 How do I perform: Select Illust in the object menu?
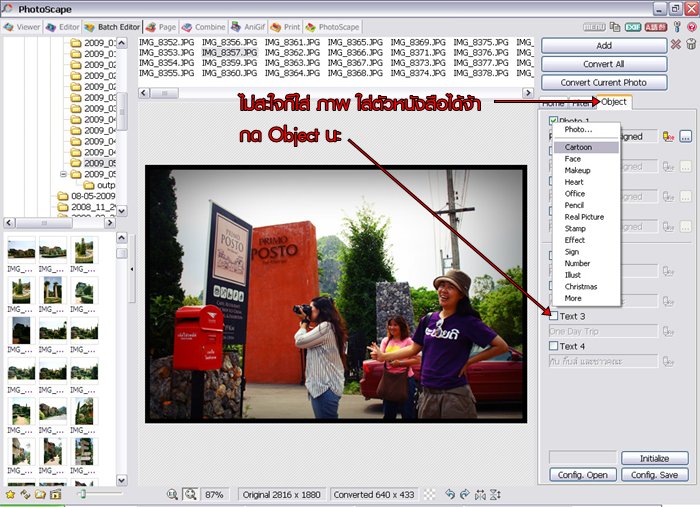586,275
